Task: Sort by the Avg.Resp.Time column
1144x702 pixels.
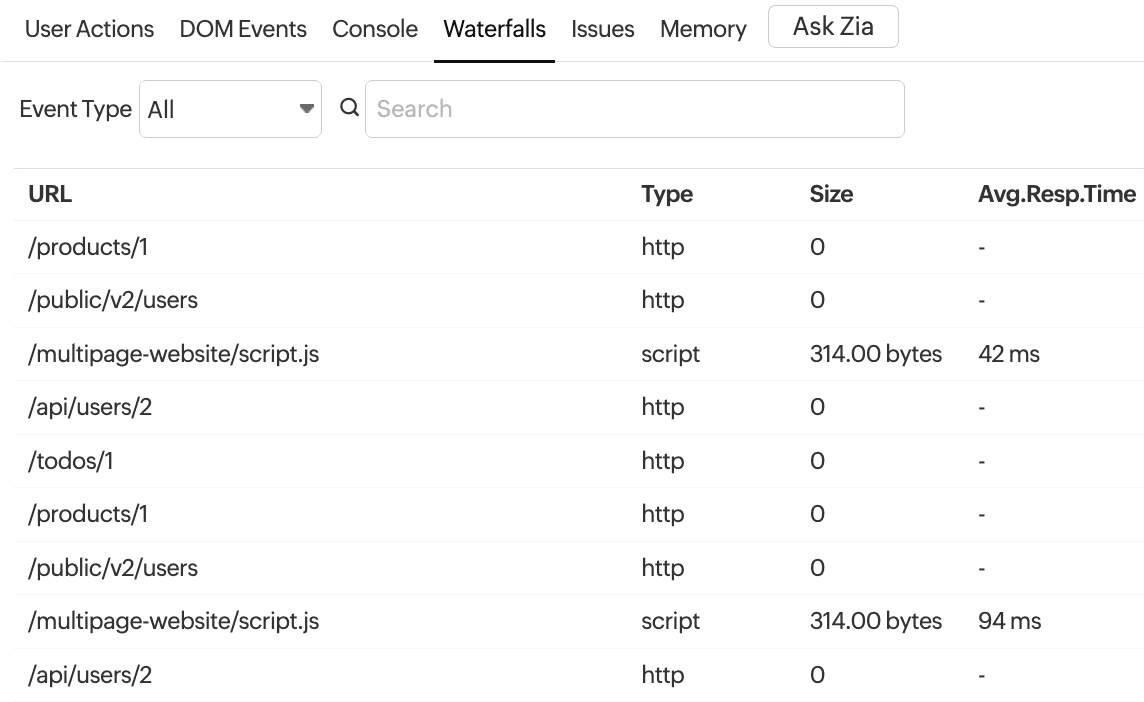Action: tap(1057, 194)
